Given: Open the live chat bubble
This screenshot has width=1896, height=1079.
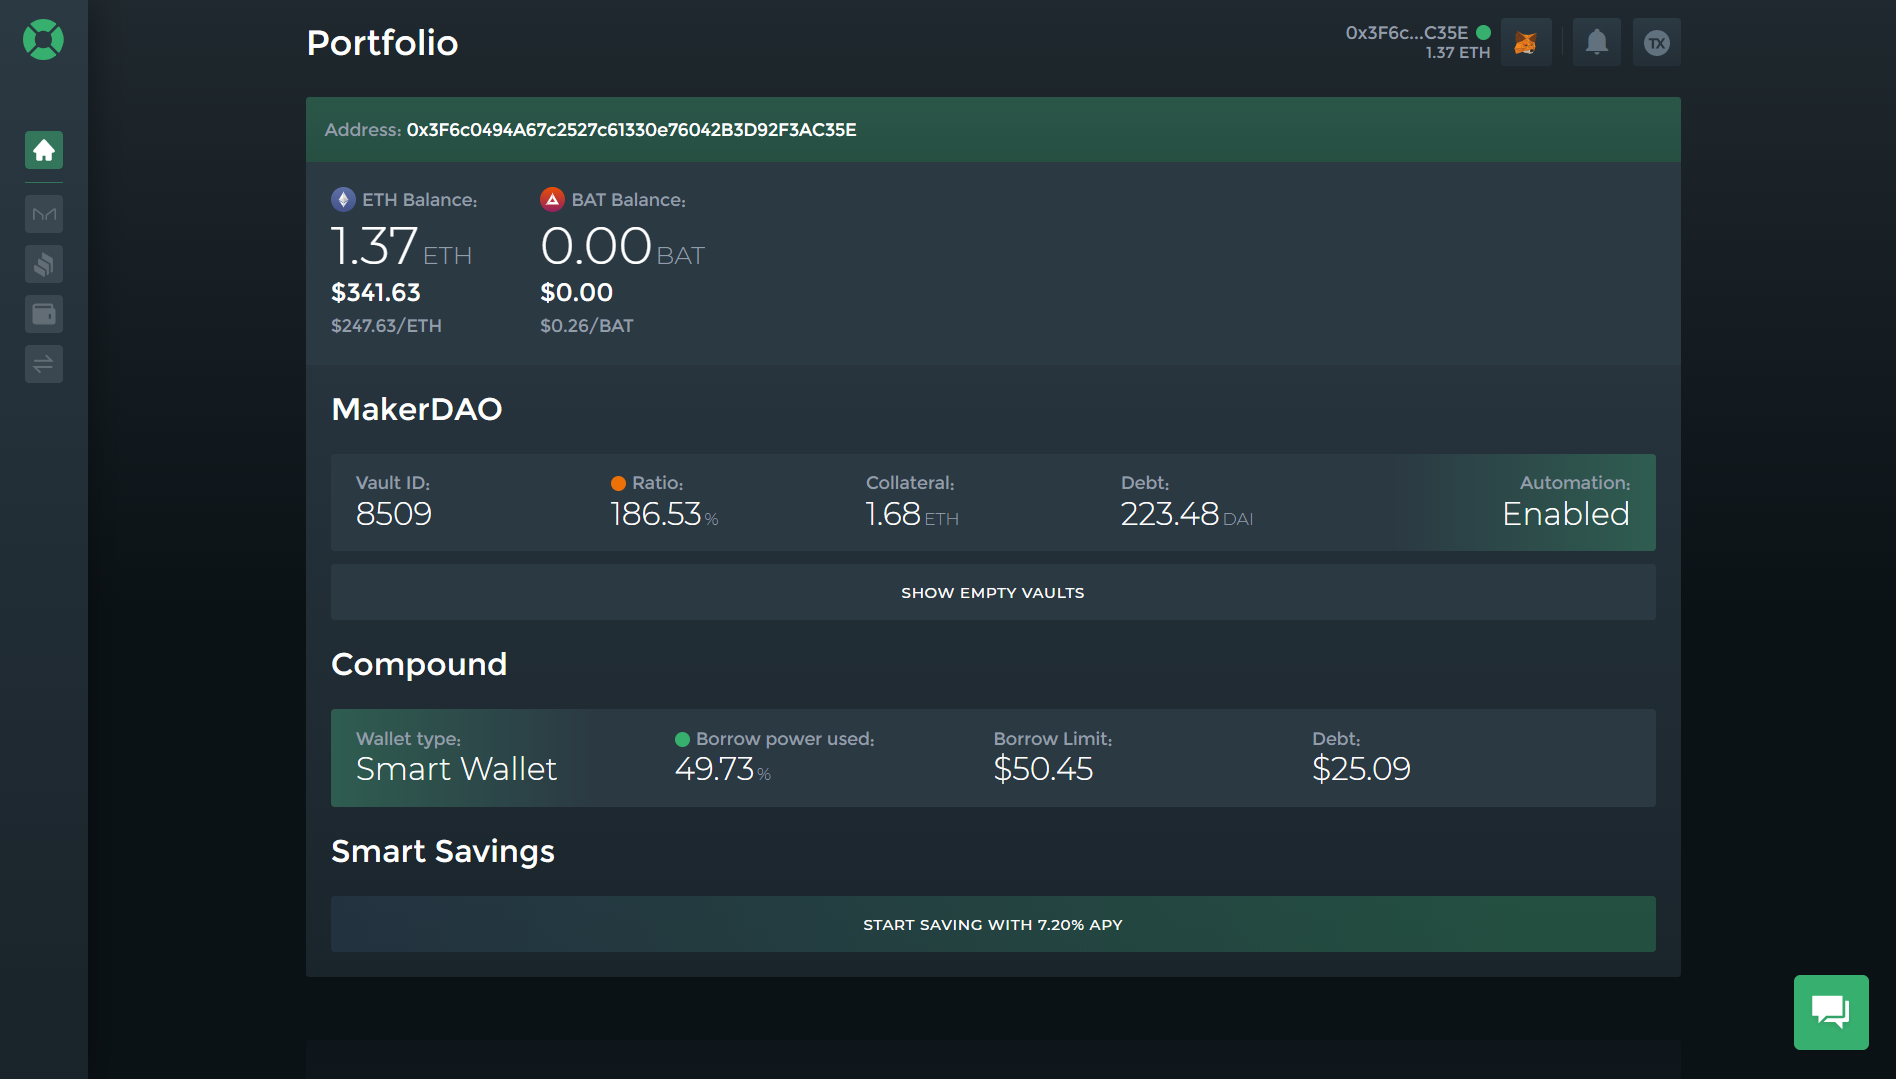Looking at the screenshot, I should coord(1831,1012).
